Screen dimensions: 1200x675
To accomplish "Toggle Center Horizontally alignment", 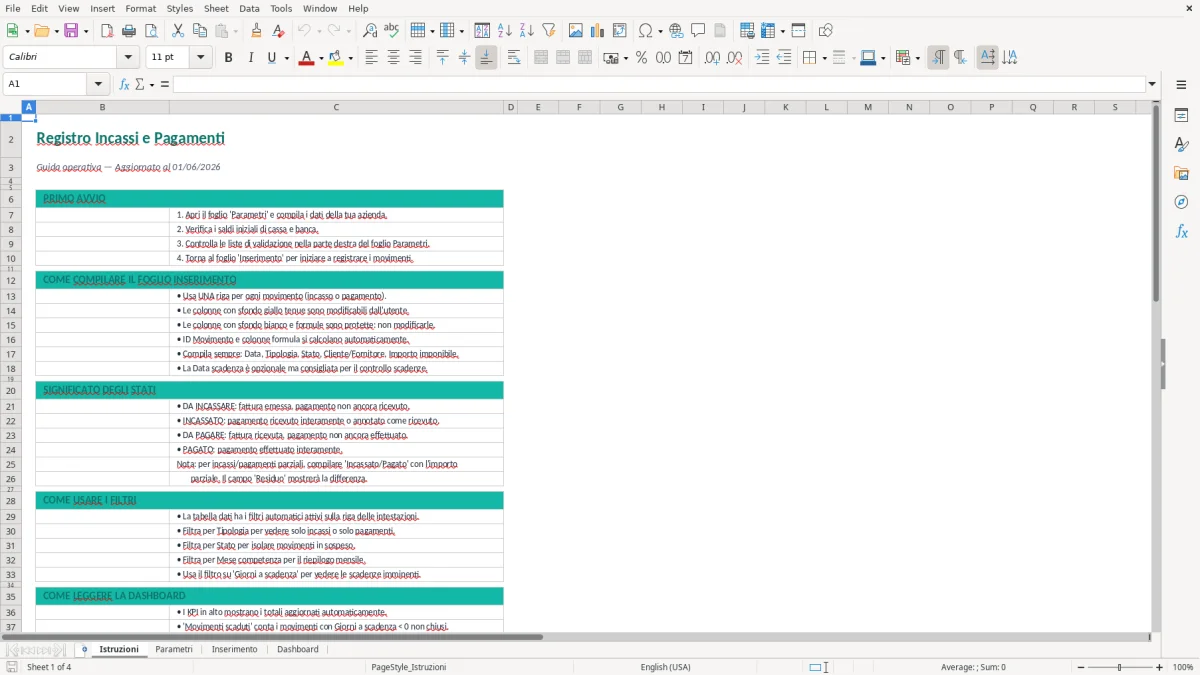I will click(394, 58).
